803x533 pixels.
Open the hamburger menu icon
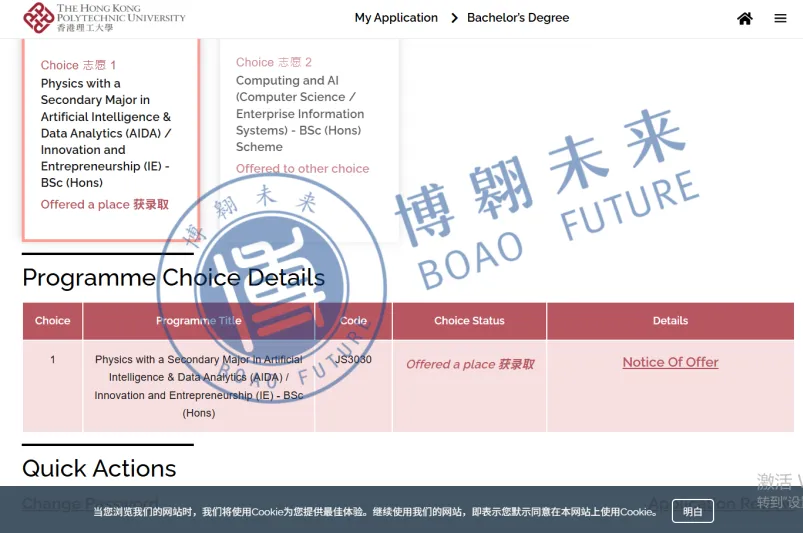[780, 18]
